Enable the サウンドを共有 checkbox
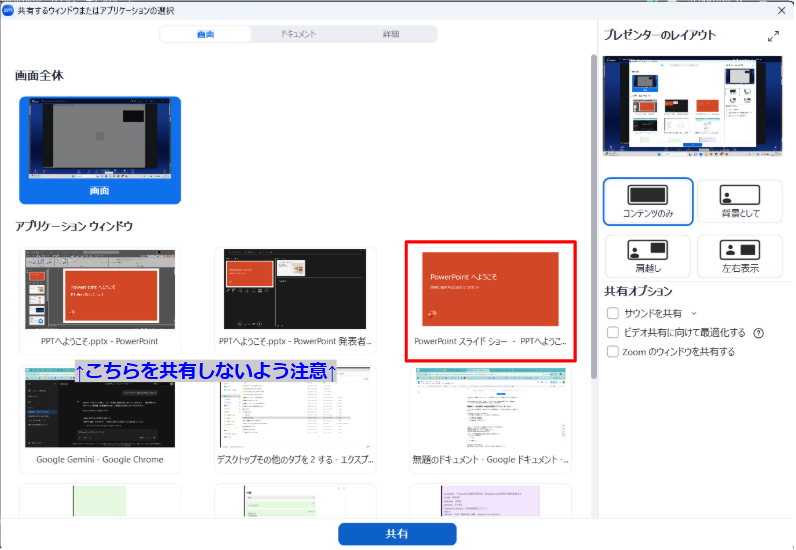 point(613,314)
